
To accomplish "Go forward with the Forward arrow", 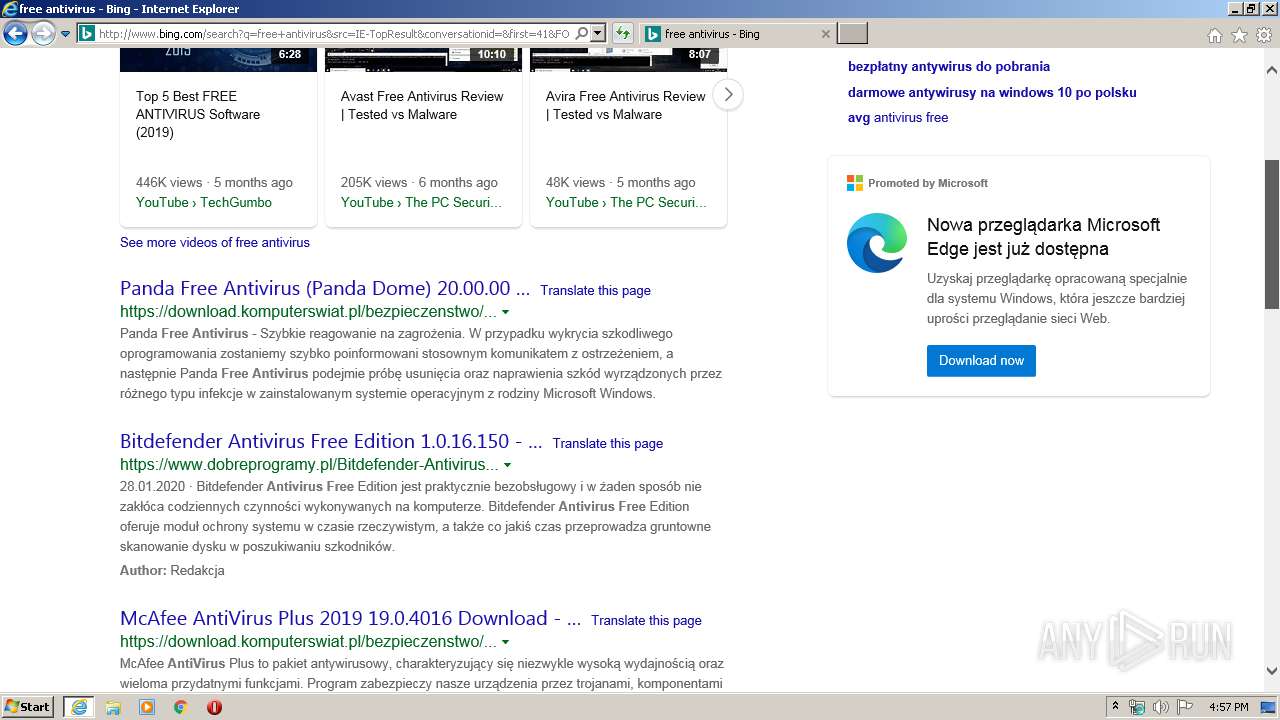I will 43,34.
